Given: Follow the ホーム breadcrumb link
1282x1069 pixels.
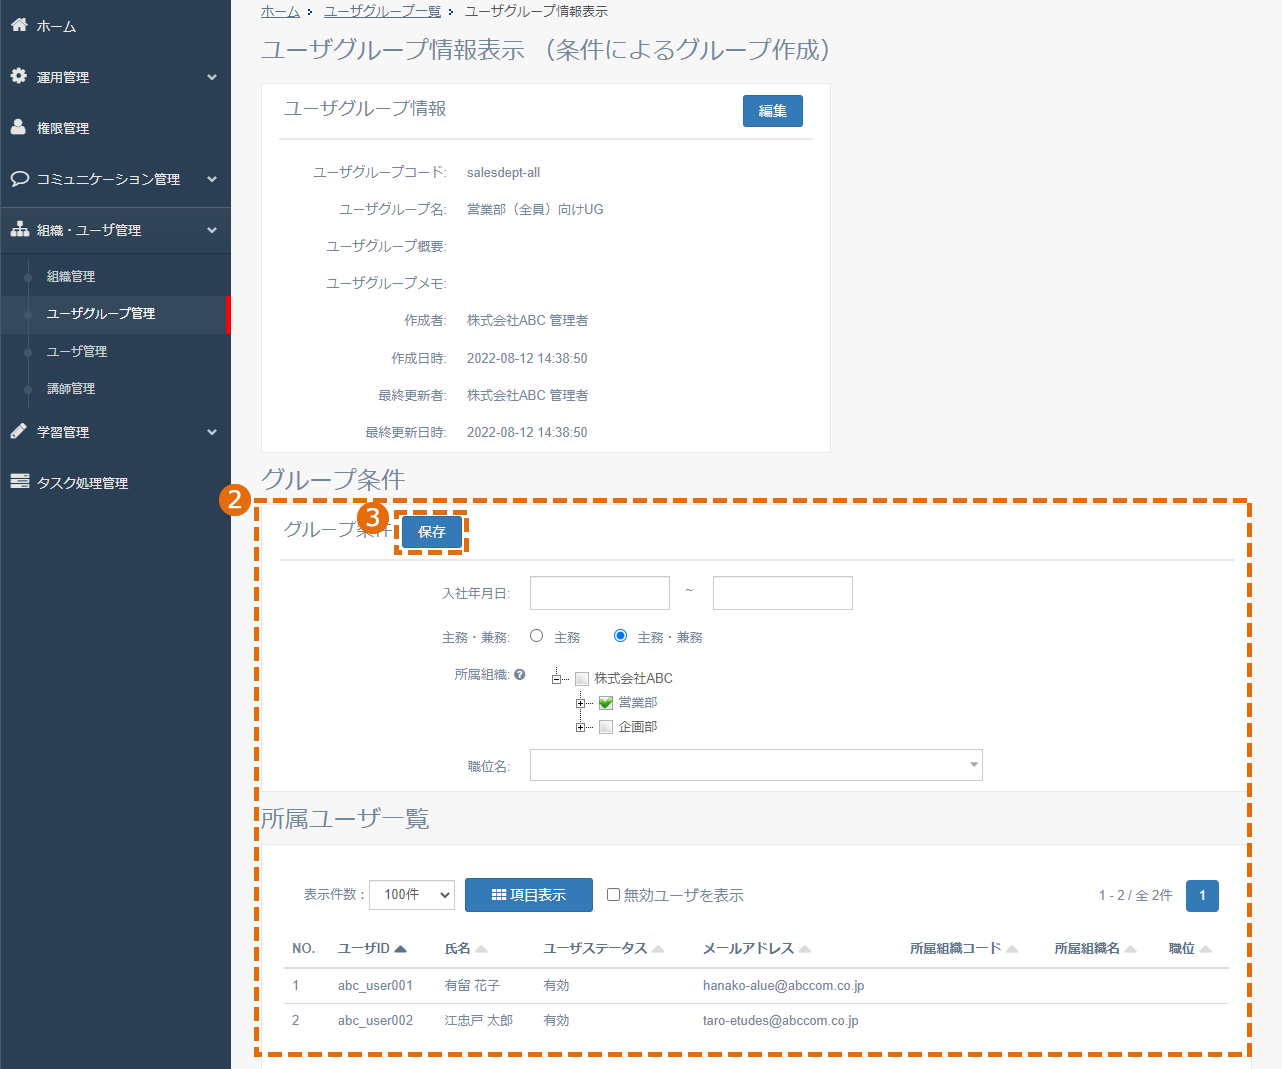Looking at the screenshot, I should pos(280,11).
